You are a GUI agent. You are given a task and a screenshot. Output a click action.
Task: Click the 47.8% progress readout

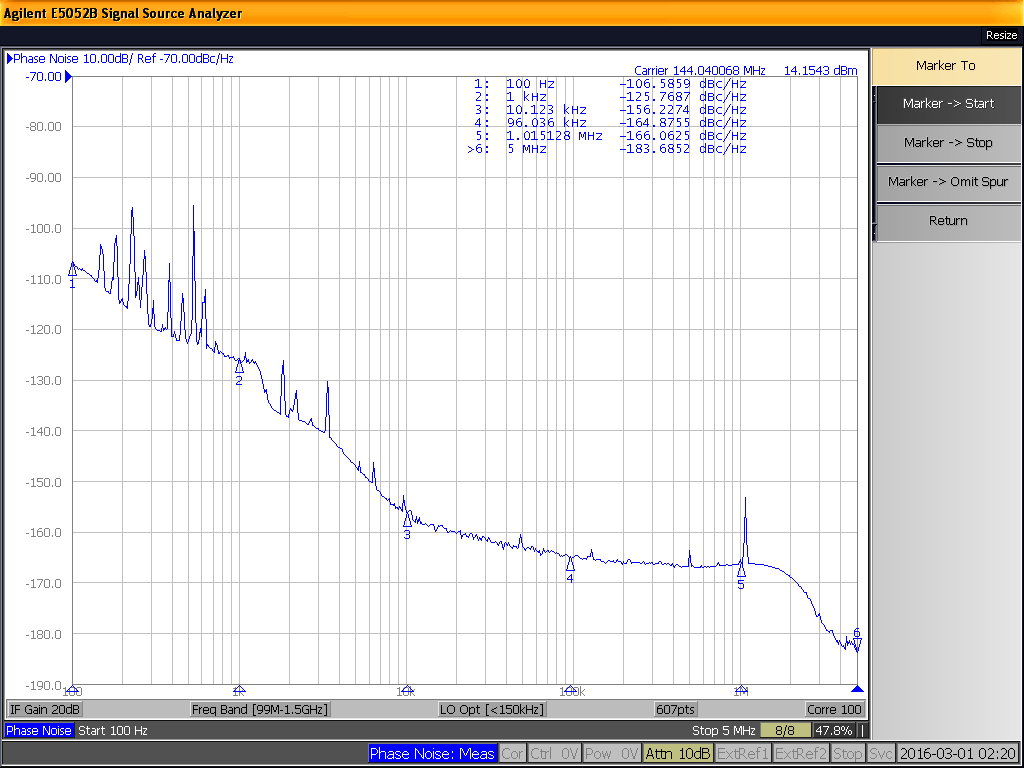[x=834, y=731]
